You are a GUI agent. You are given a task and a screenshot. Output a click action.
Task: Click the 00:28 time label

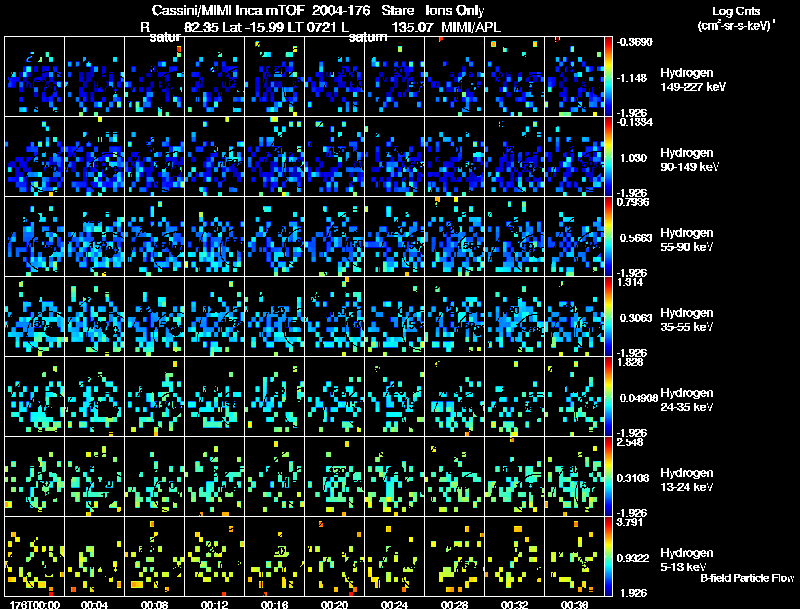pos(455,605)
